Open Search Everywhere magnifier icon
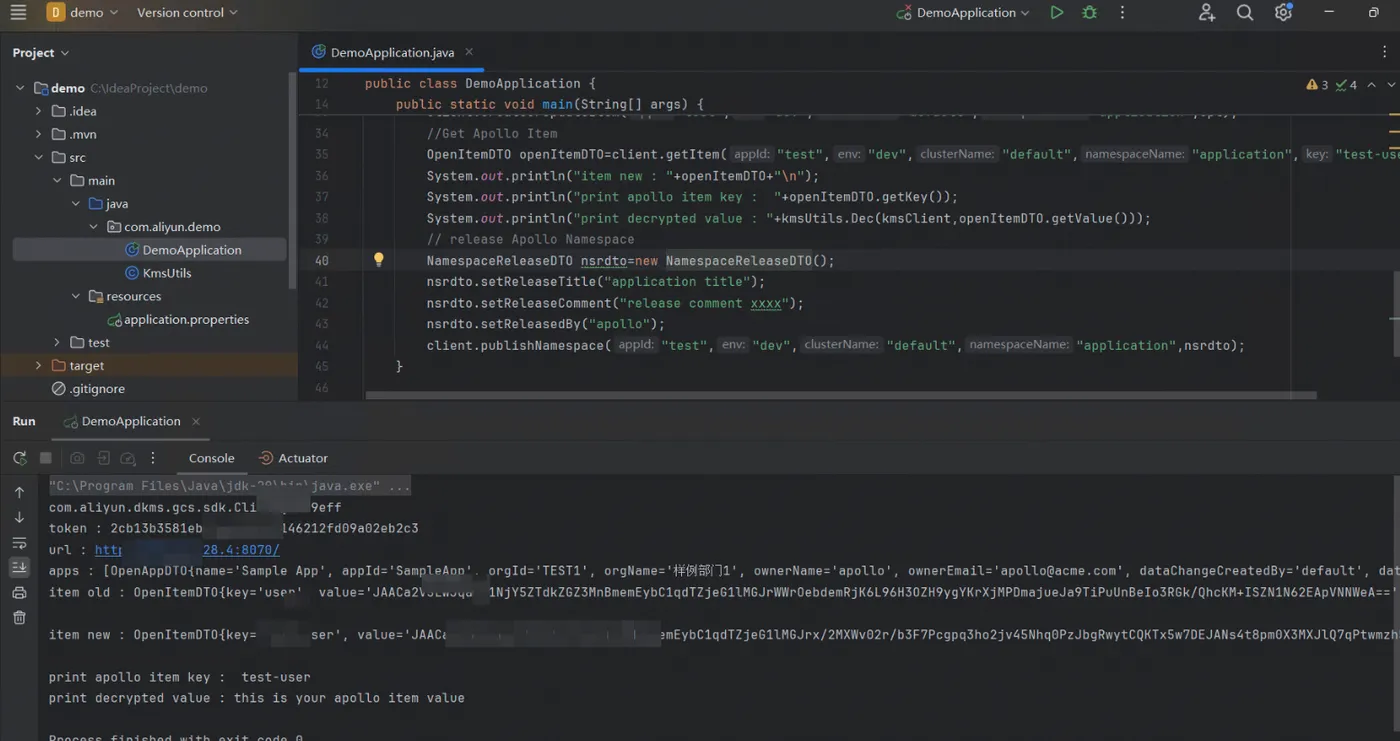Image resolution: width=1400 pixels, height=741 pixels. pos(1244,13)
